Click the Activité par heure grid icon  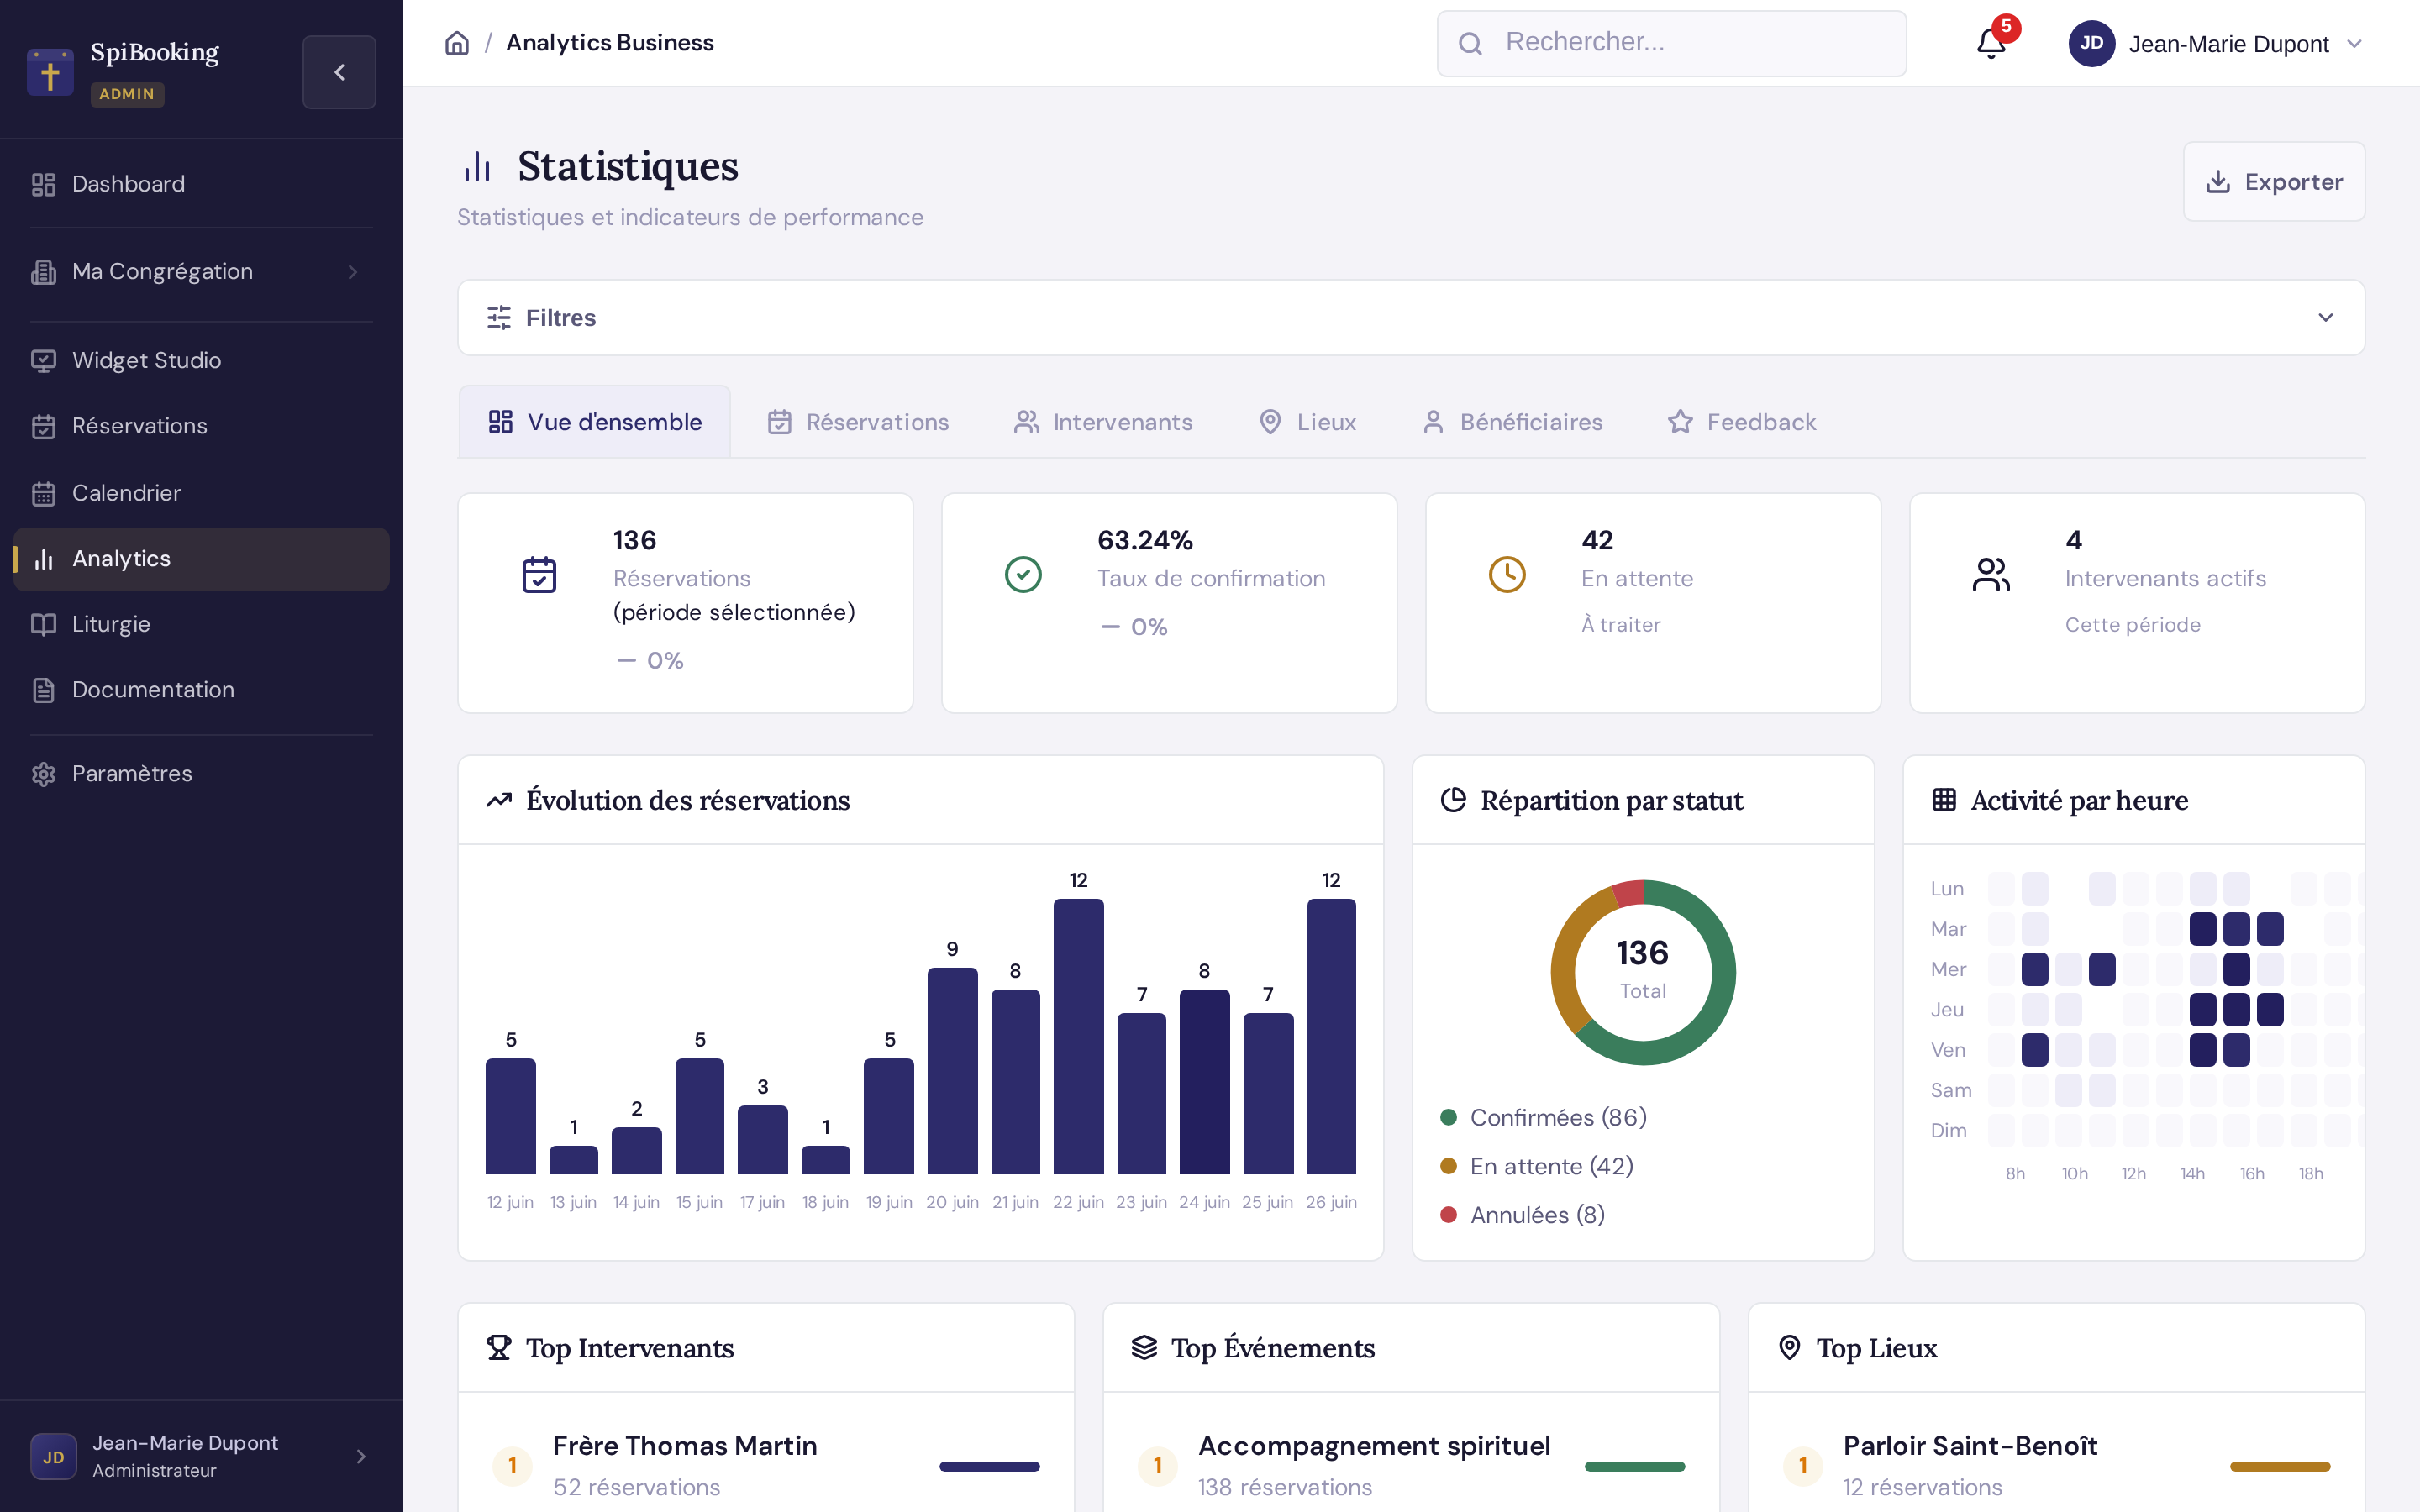pyautogui.click(x=1944, y=800)
